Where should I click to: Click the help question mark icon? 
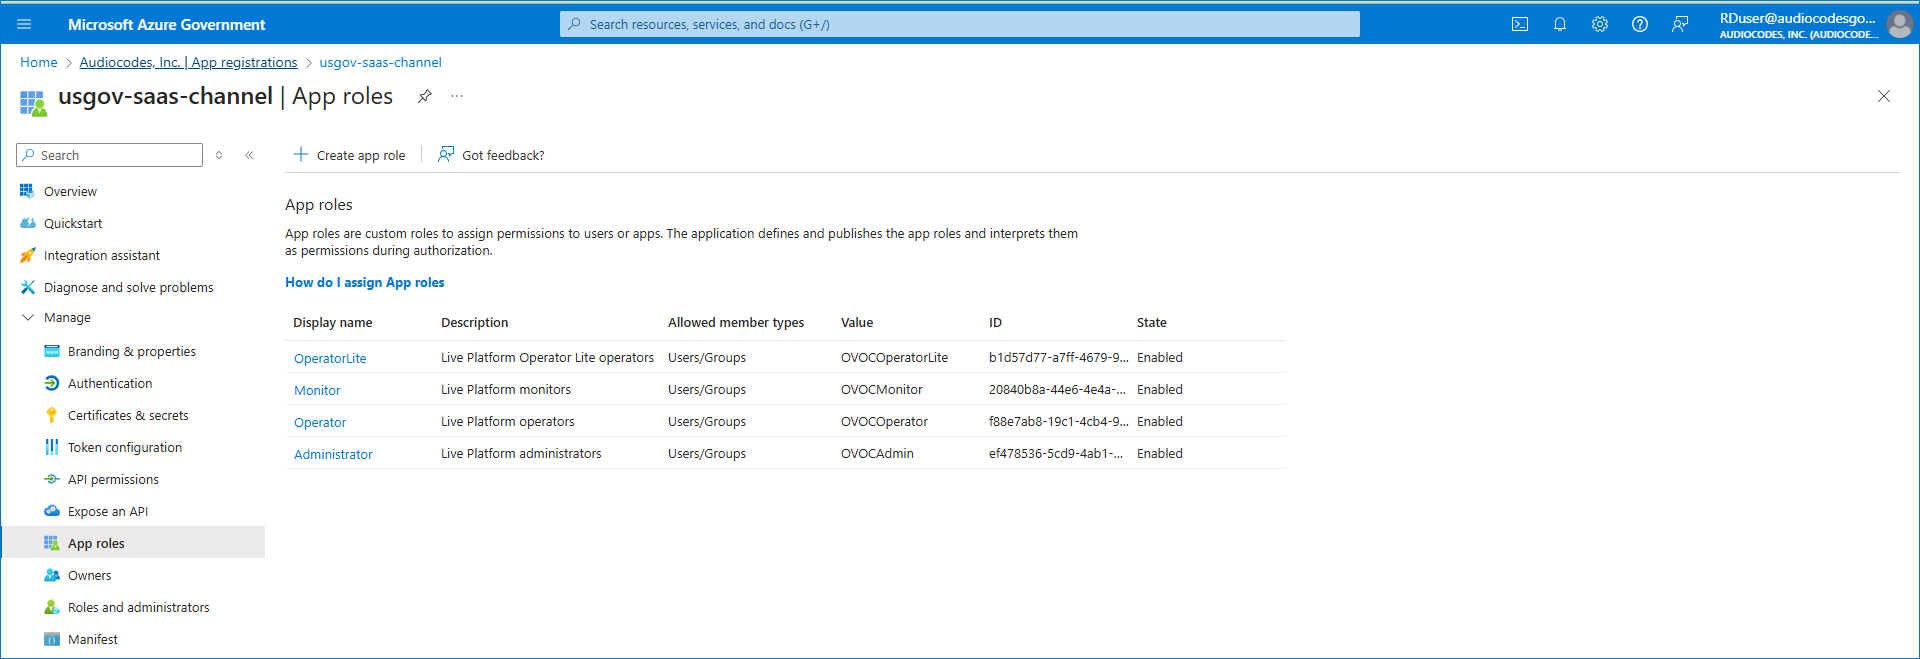1639,24
